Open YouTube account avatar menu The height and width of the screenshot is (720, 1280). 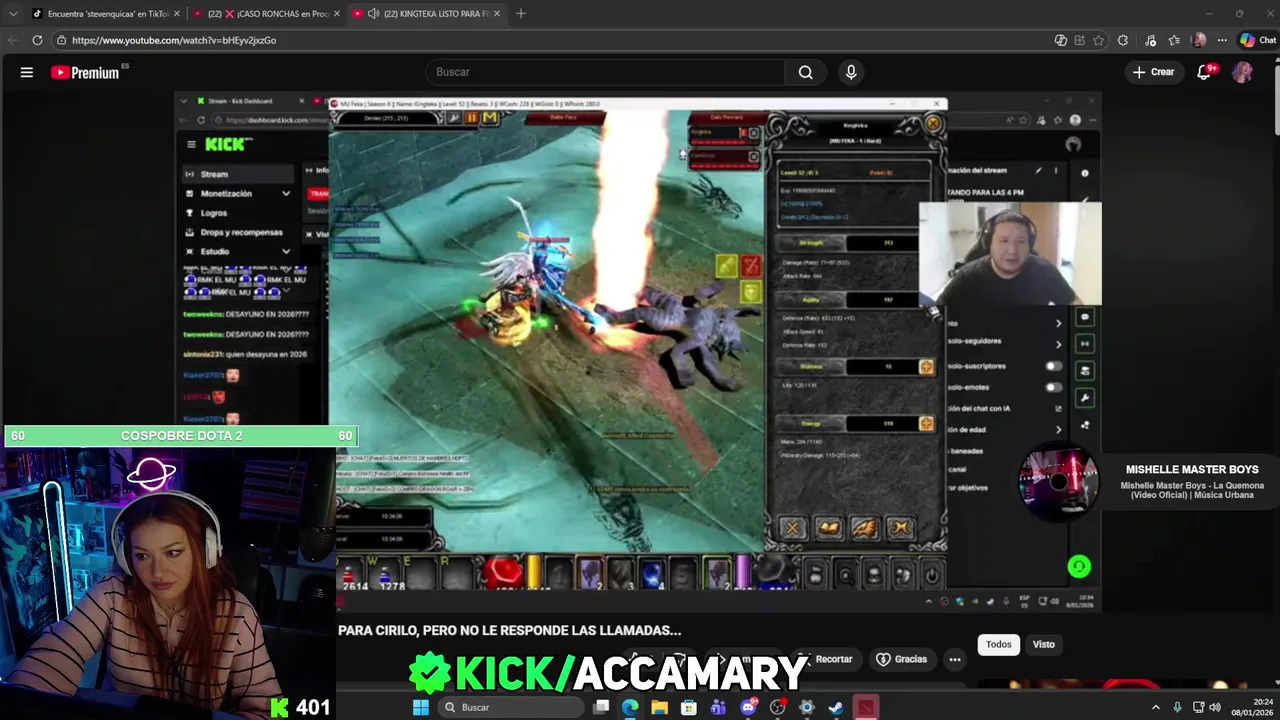coord(1242,72)
